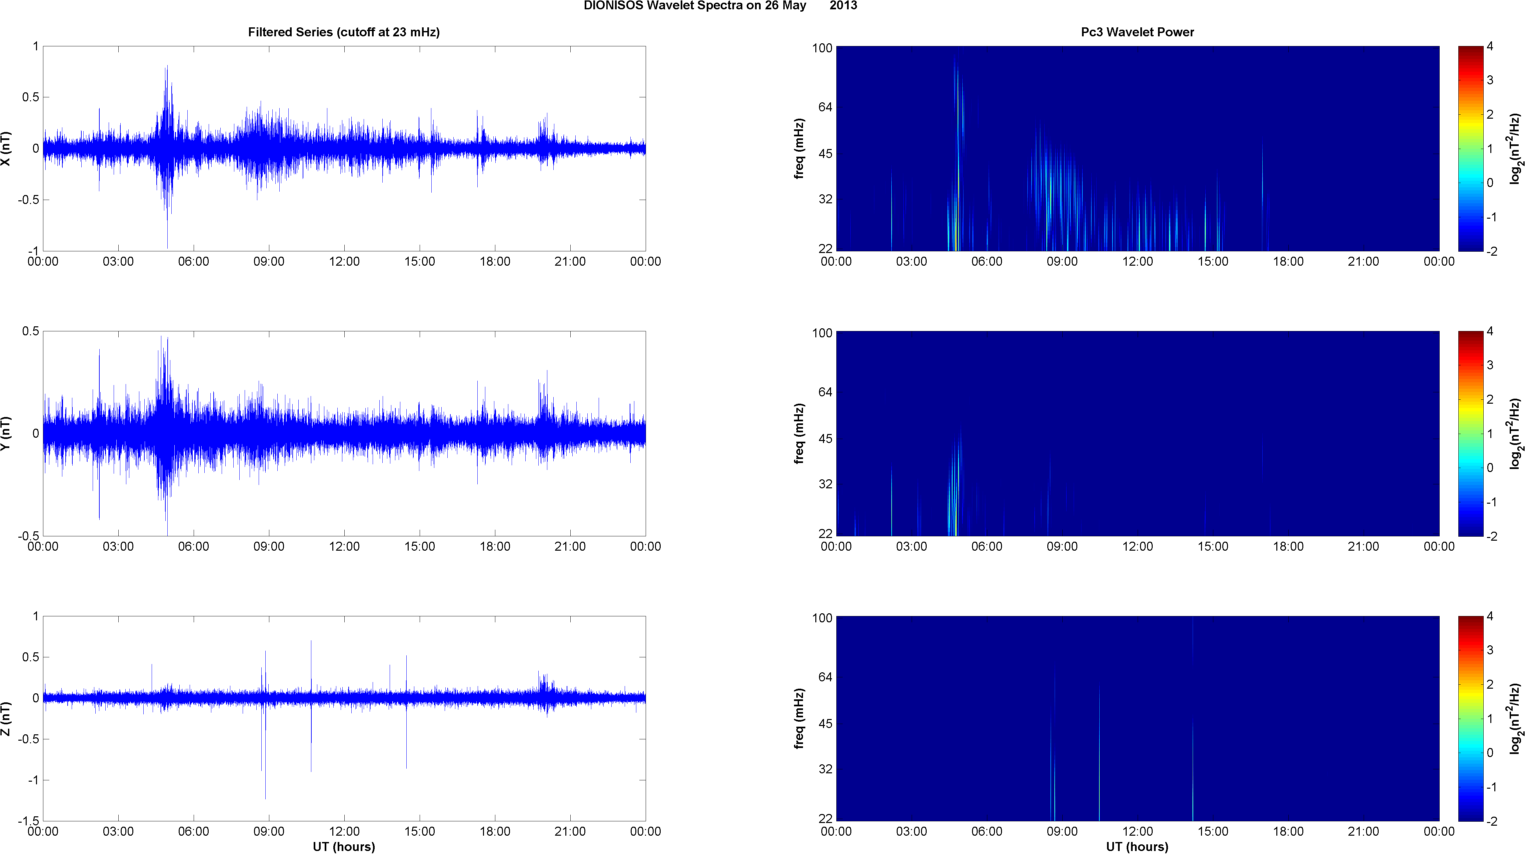Click the 45 frequency tick on the Y spectrogram
1525x854 pixels.
pyautogui.click(x=824, y=439)
